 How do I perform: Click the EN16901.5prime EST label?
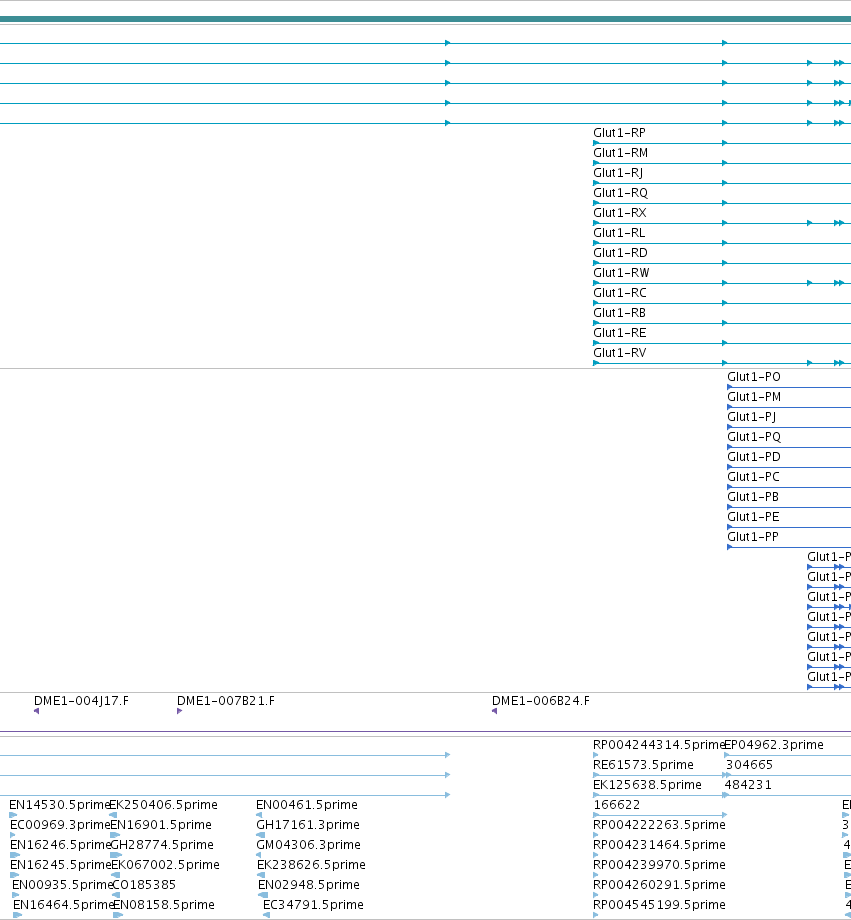161,825
